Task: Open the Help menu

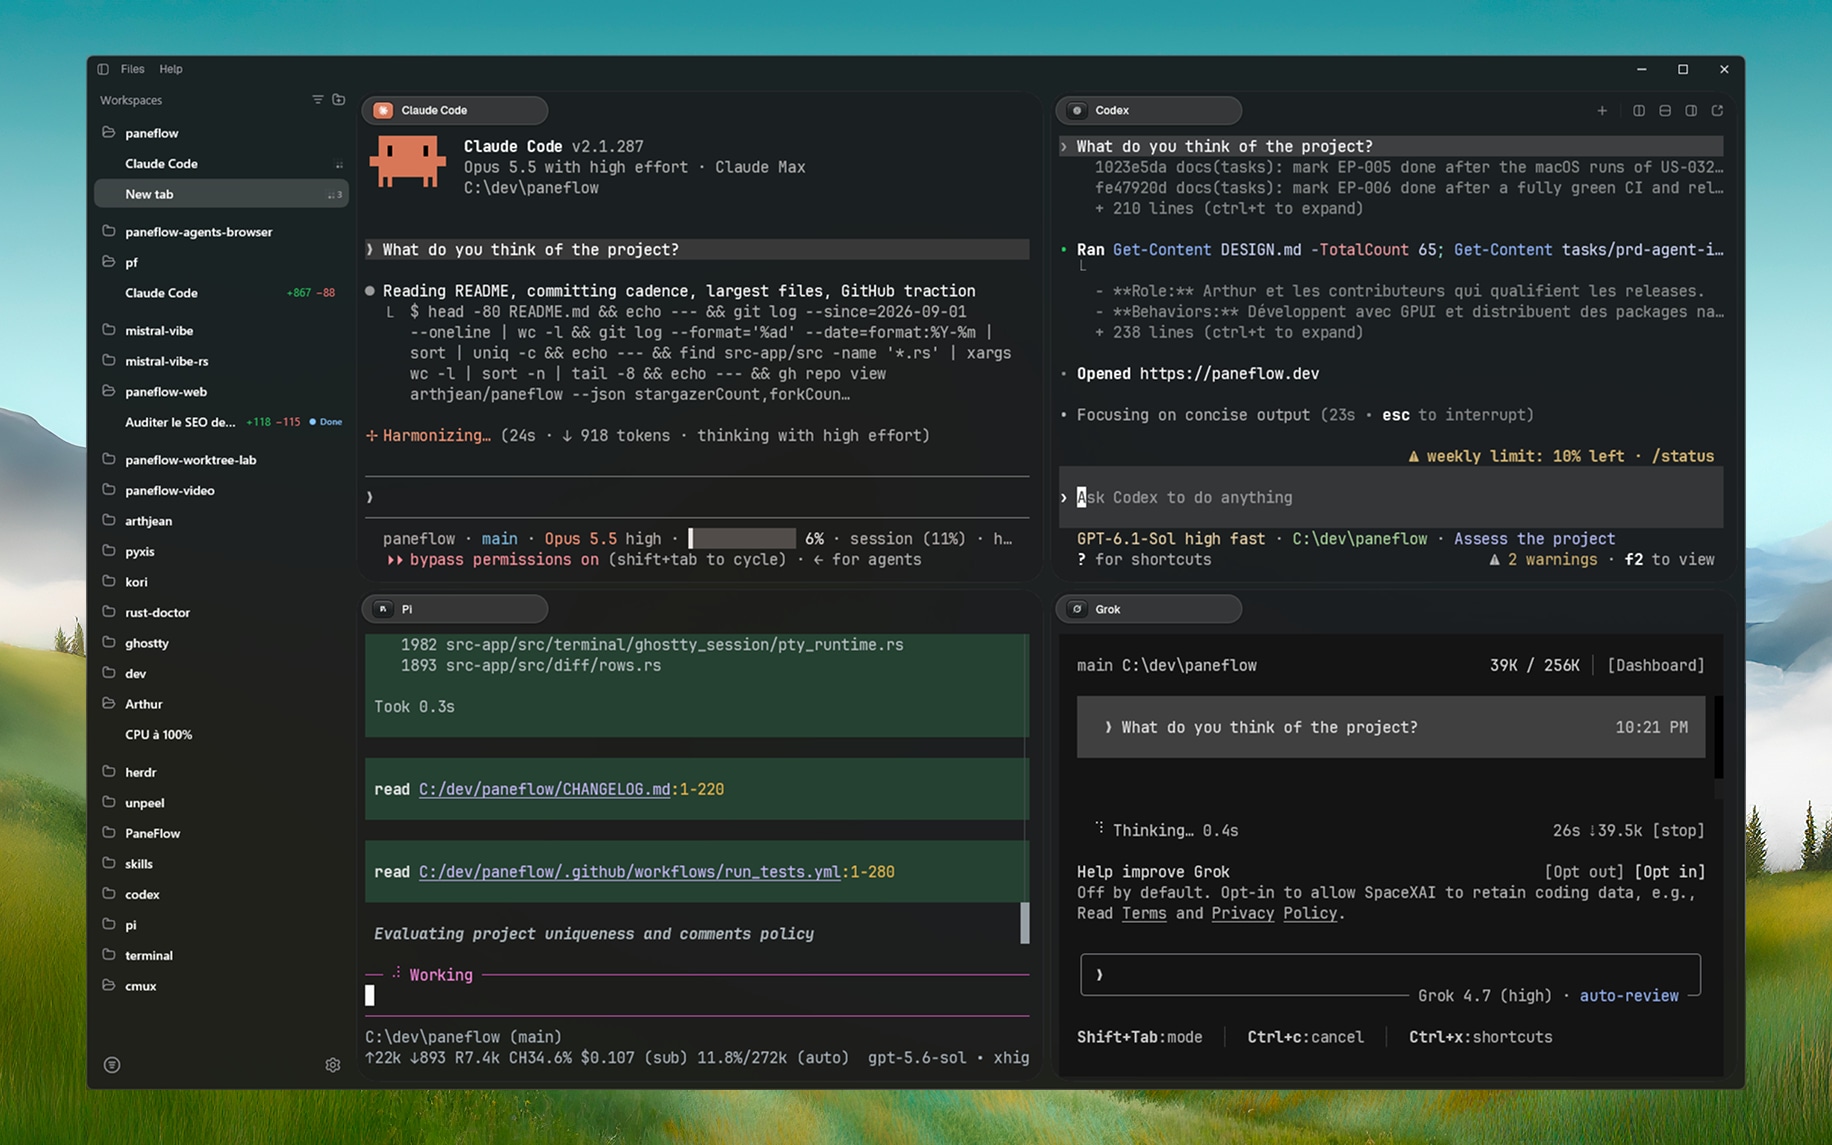Action: click(x=171, y=69)
